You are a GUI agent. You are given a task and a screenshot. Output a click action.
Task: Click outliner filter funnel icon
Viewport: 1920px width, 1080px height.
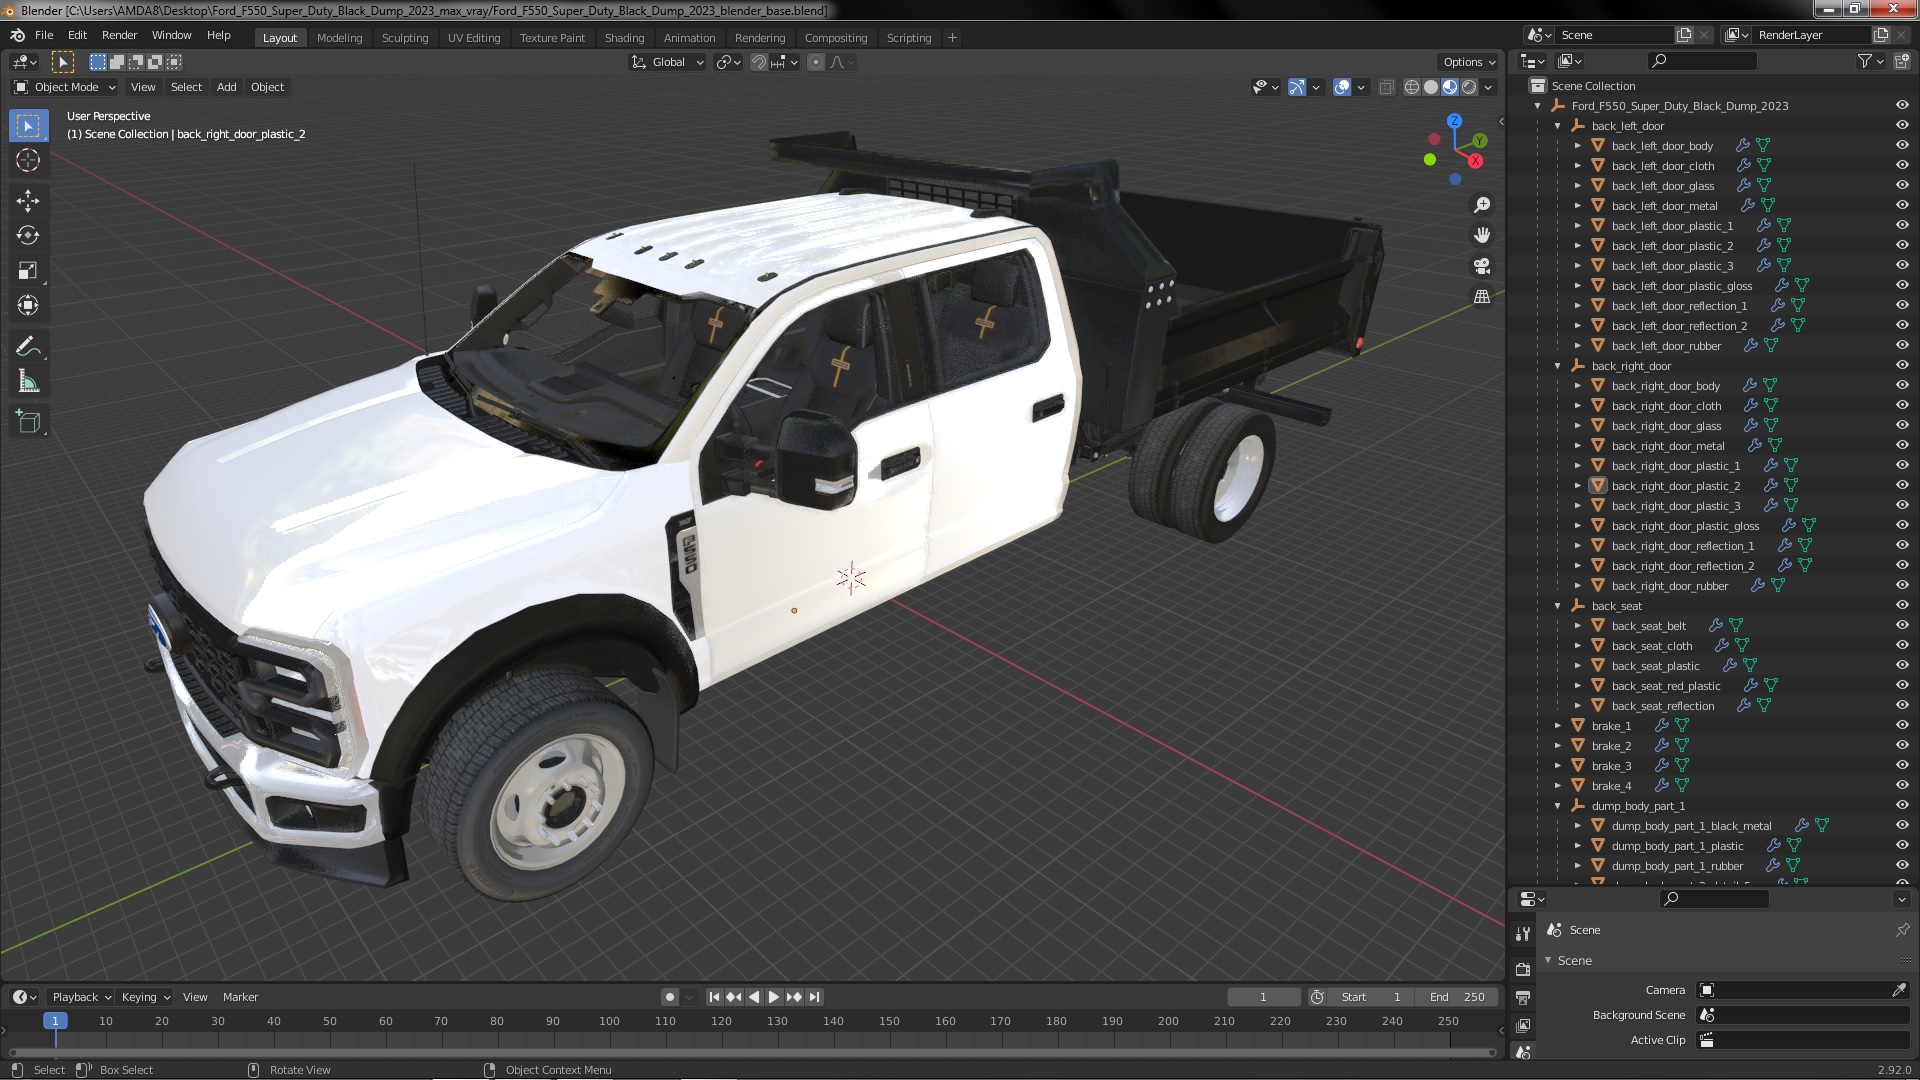click(x=1865, y=61)
